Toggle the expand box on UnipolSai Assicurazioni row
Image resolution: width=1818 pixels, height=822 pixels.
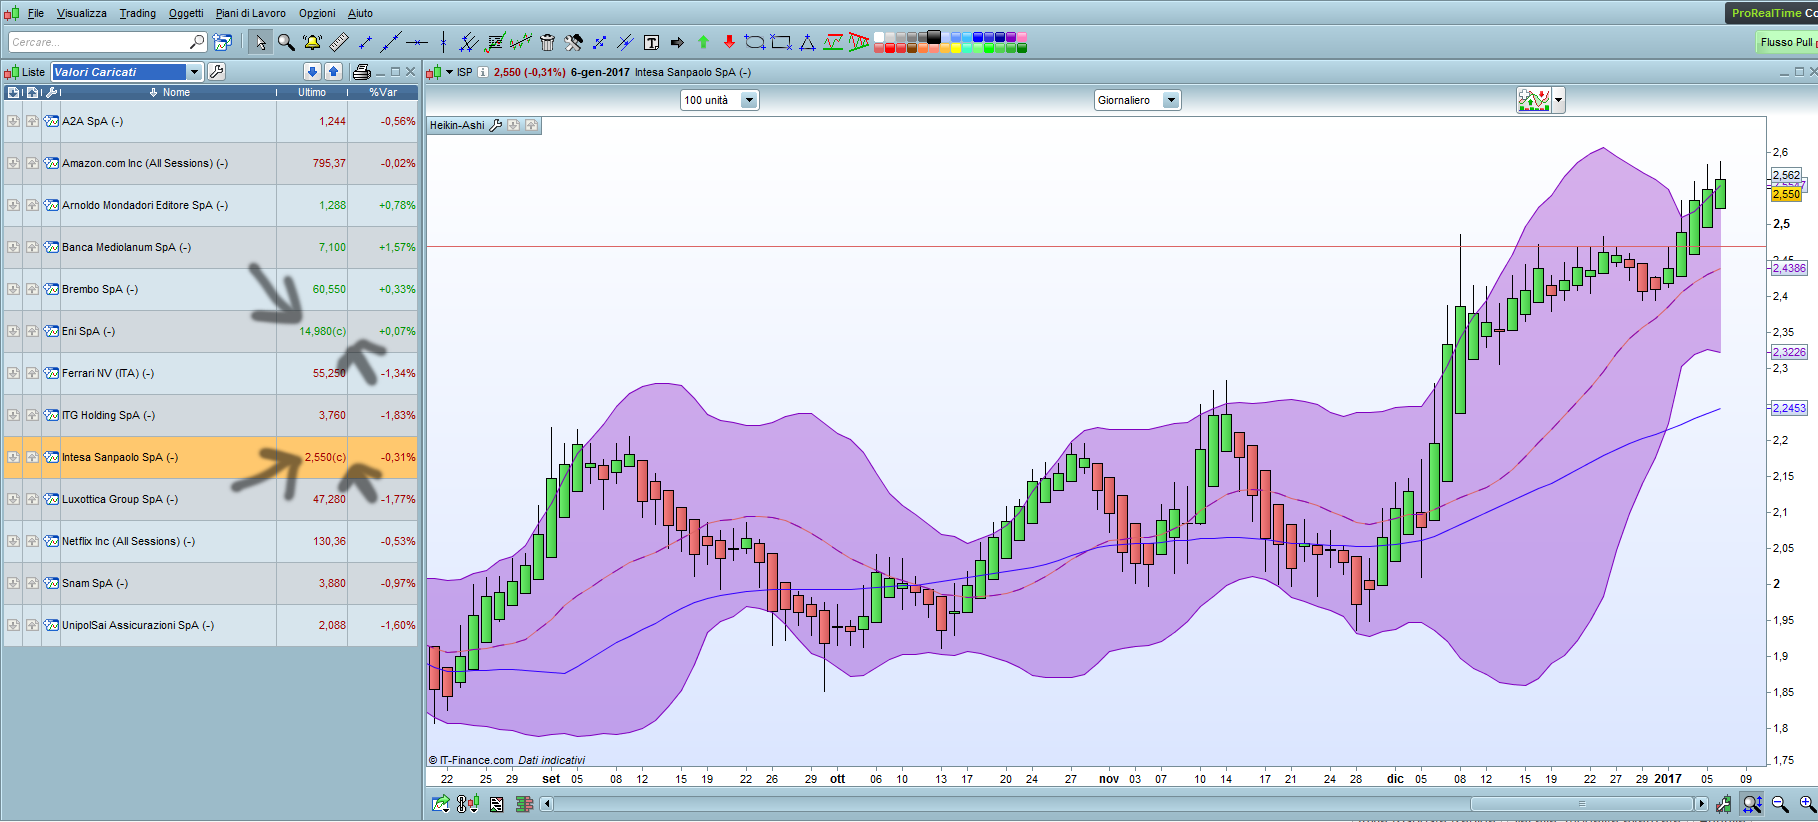click(13, 625)
